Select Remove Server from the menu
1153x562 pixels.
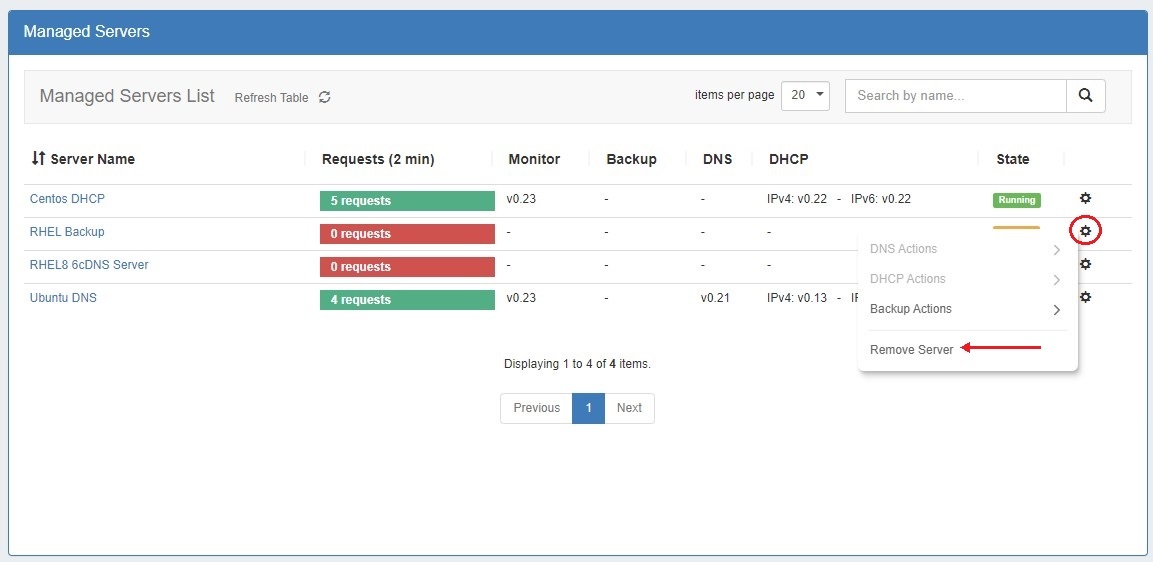[x=911, y=349]
